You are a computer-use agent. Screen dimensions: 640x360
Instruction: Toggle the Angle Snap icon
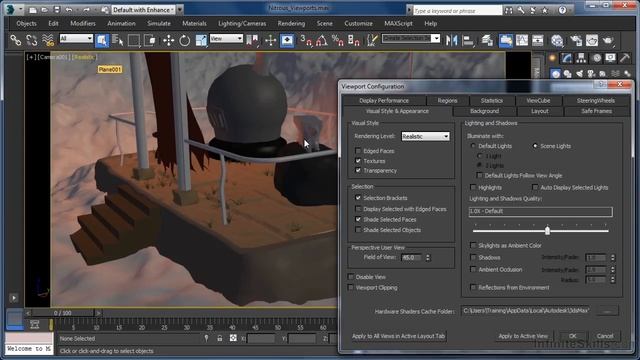(322, 40)
